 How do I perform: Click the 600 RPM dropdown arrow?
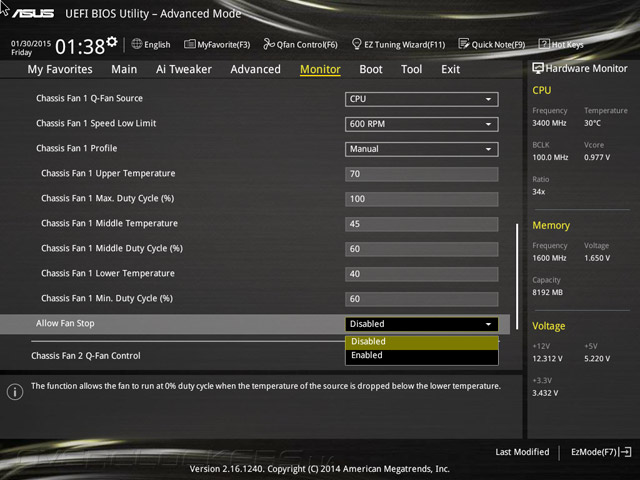point(489,124)
